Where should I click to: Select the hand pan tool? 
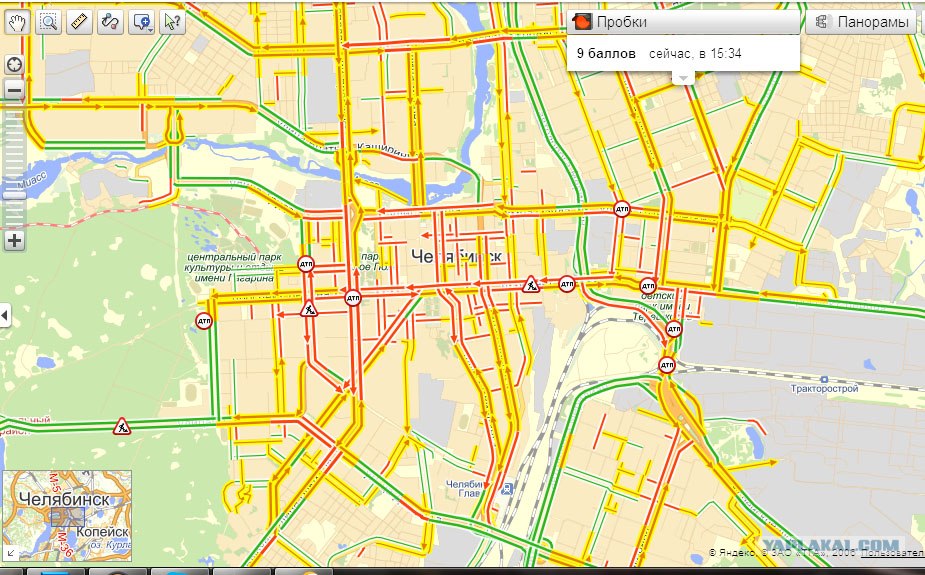point(17,22)
